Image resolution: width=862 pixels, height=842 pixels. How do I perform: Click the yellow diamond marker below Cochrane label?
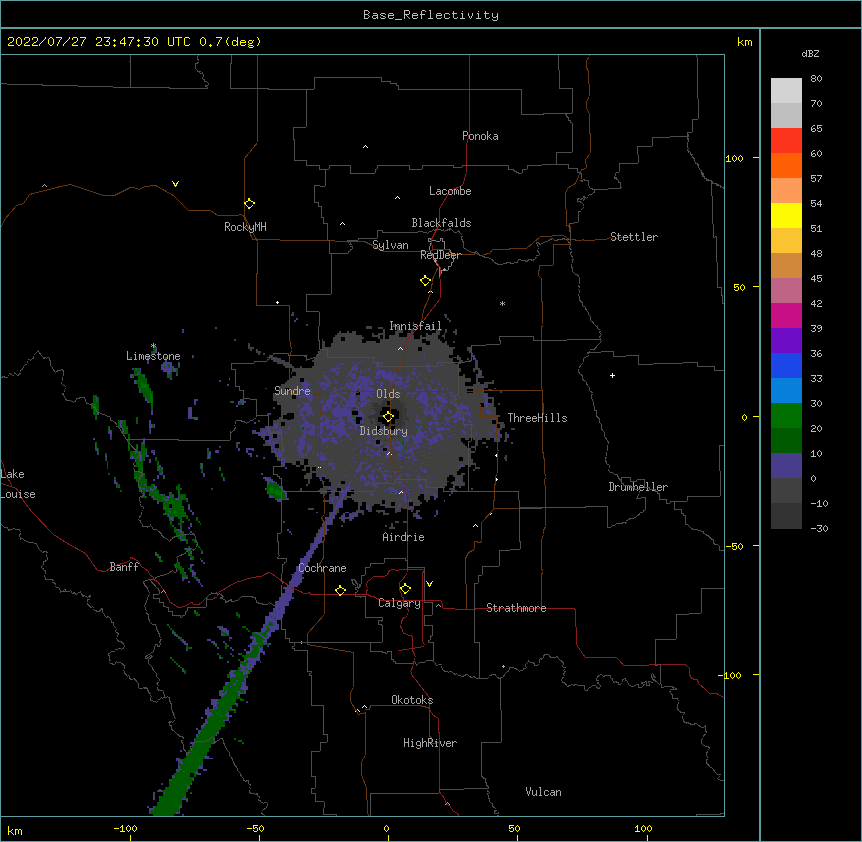click(340, 590)
